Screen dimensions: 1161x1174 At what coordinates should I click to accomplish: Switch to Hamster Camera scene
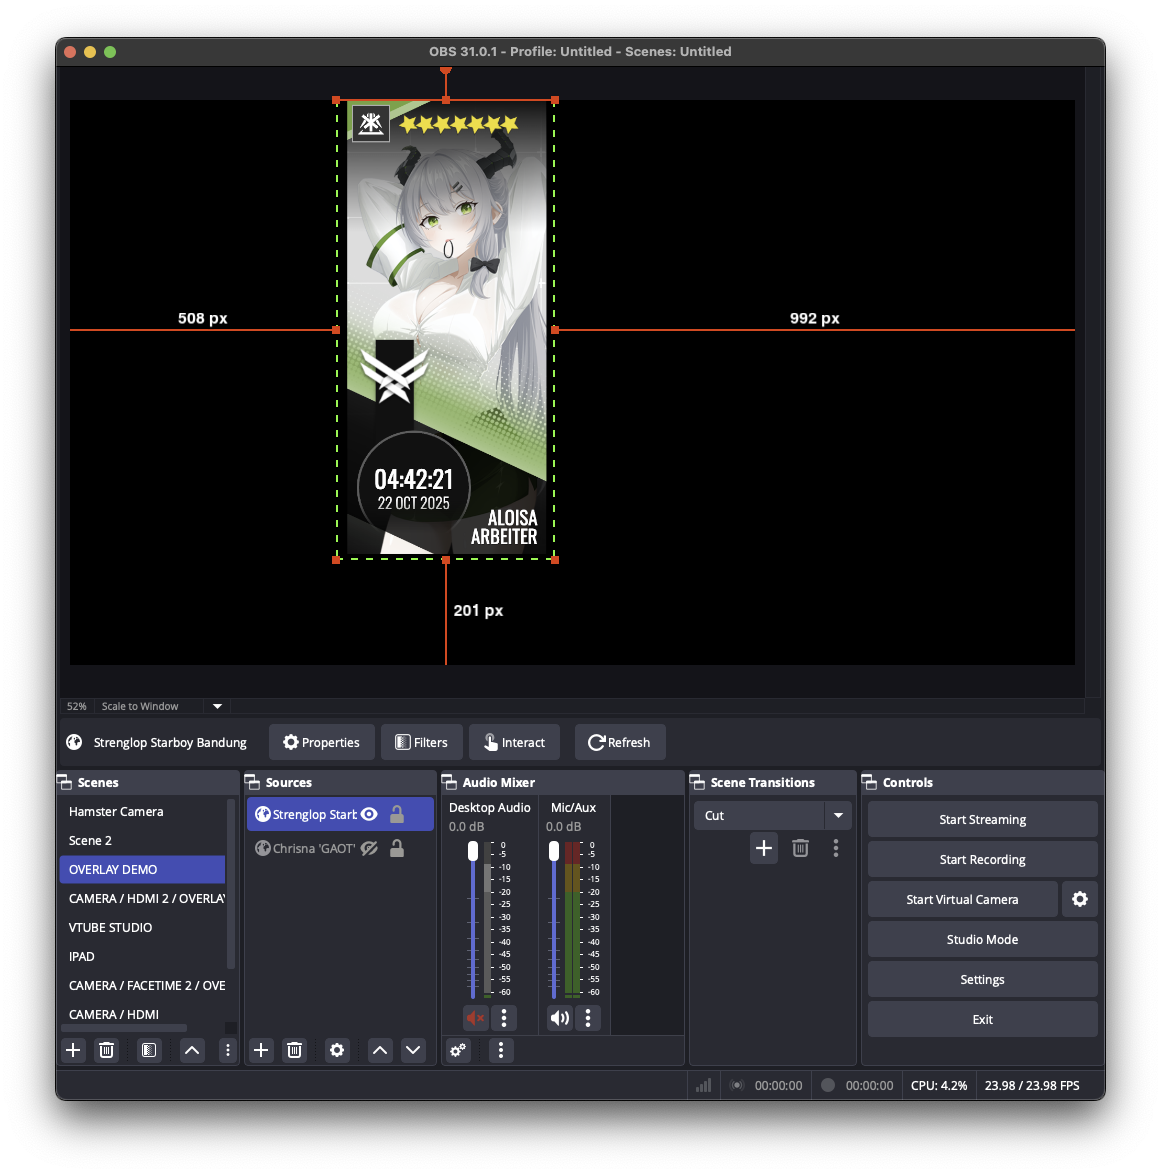click(x=116, y=811)
